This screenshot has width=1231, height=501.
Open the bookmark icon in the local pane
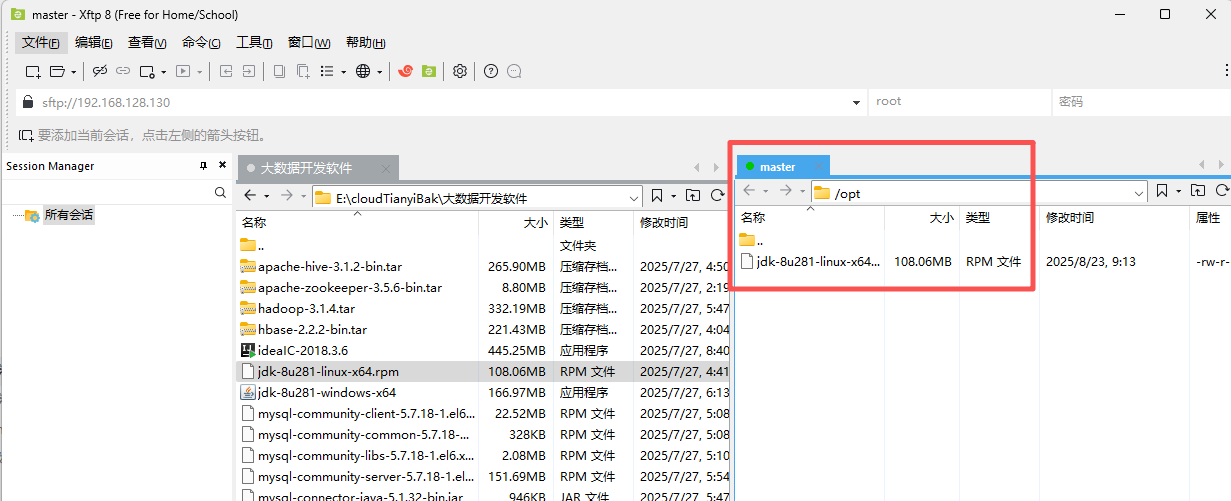[657, 196]
